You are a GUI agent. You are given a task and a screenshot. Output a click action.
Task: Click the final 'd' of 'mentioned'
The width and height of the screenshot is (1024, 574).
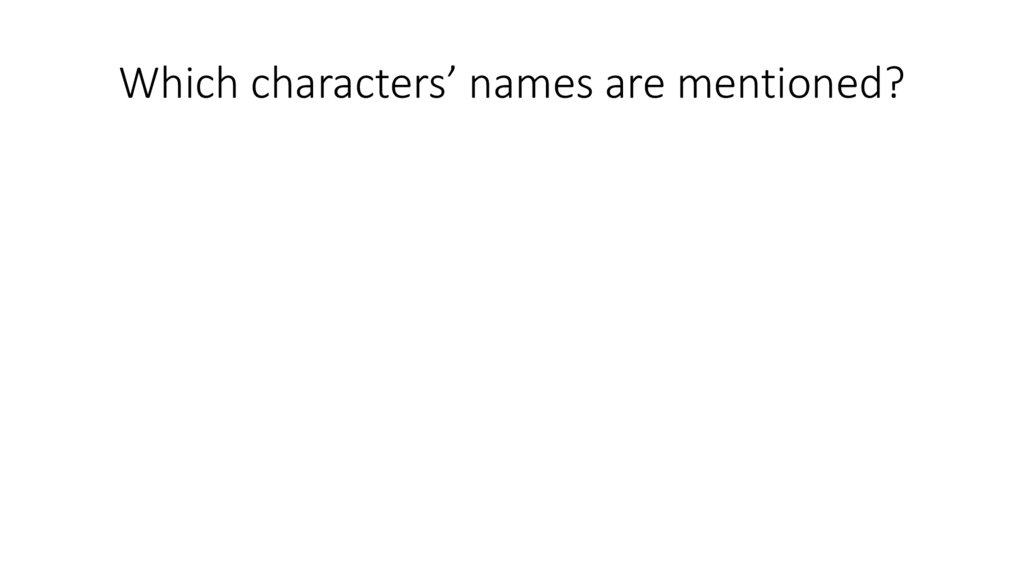(868, 85)
